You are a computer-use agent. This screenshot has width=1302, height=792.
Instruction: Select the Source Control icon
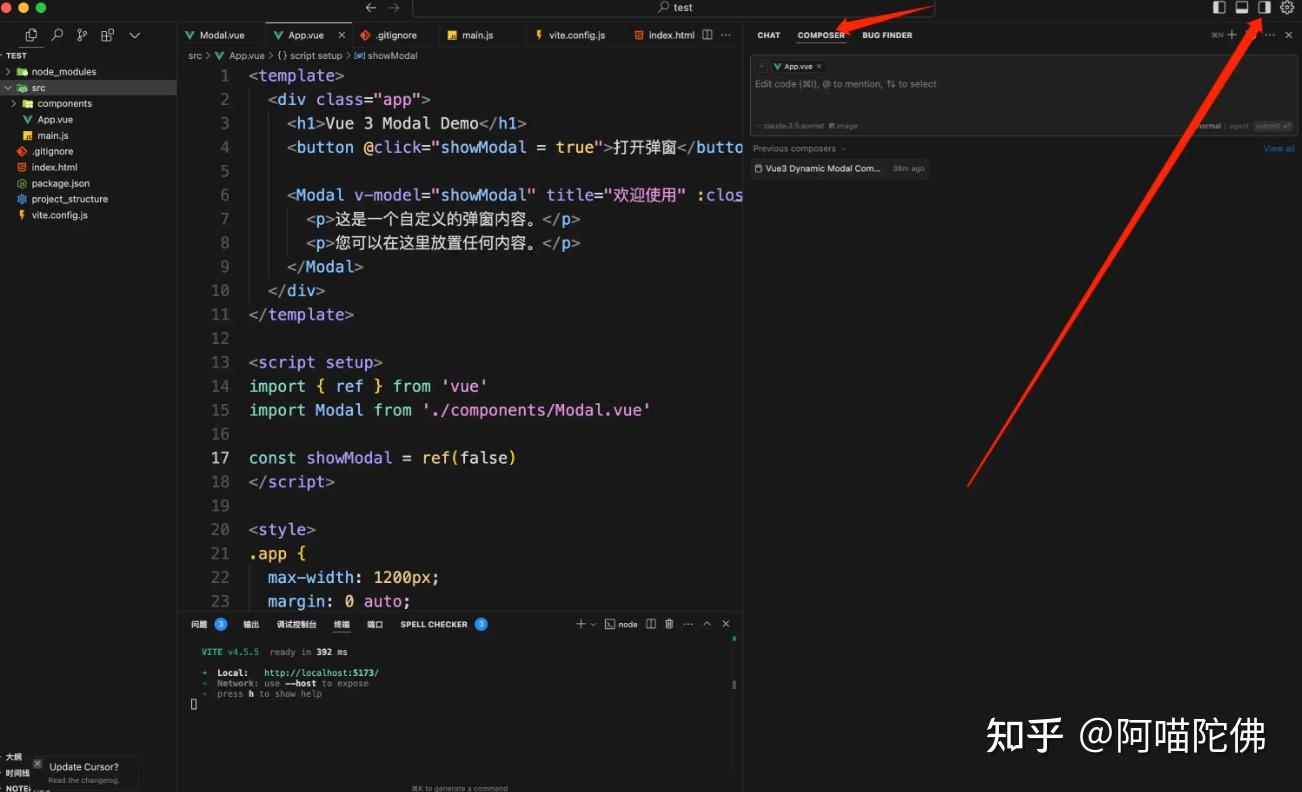pos(80,34)
